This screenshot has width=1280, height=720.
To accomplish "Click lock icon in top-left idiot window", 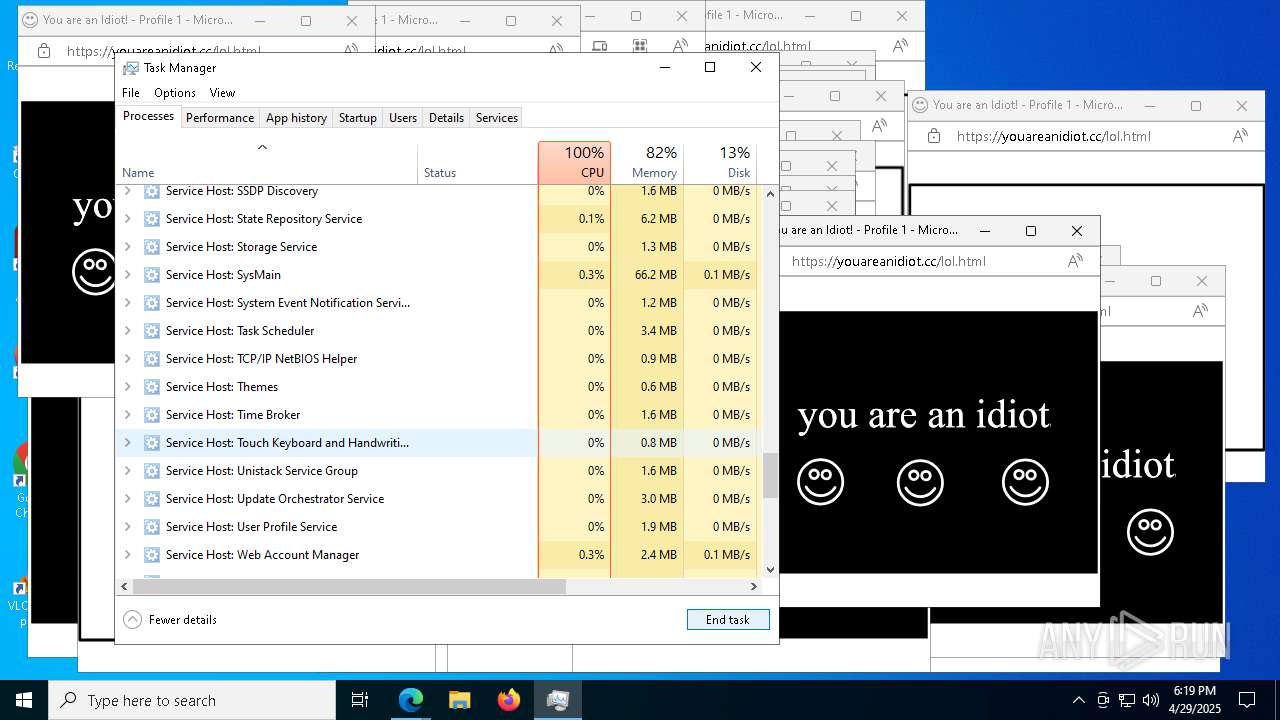I will tap(43, 51).
